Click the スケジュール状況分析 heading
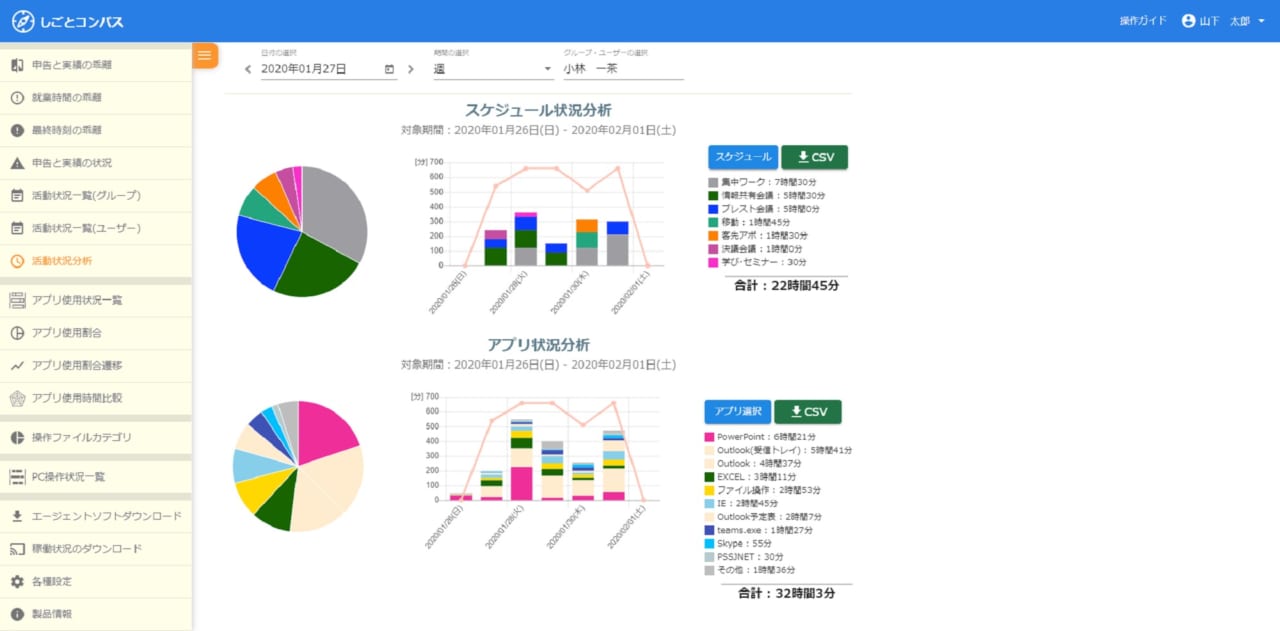 tap(538, 110)
